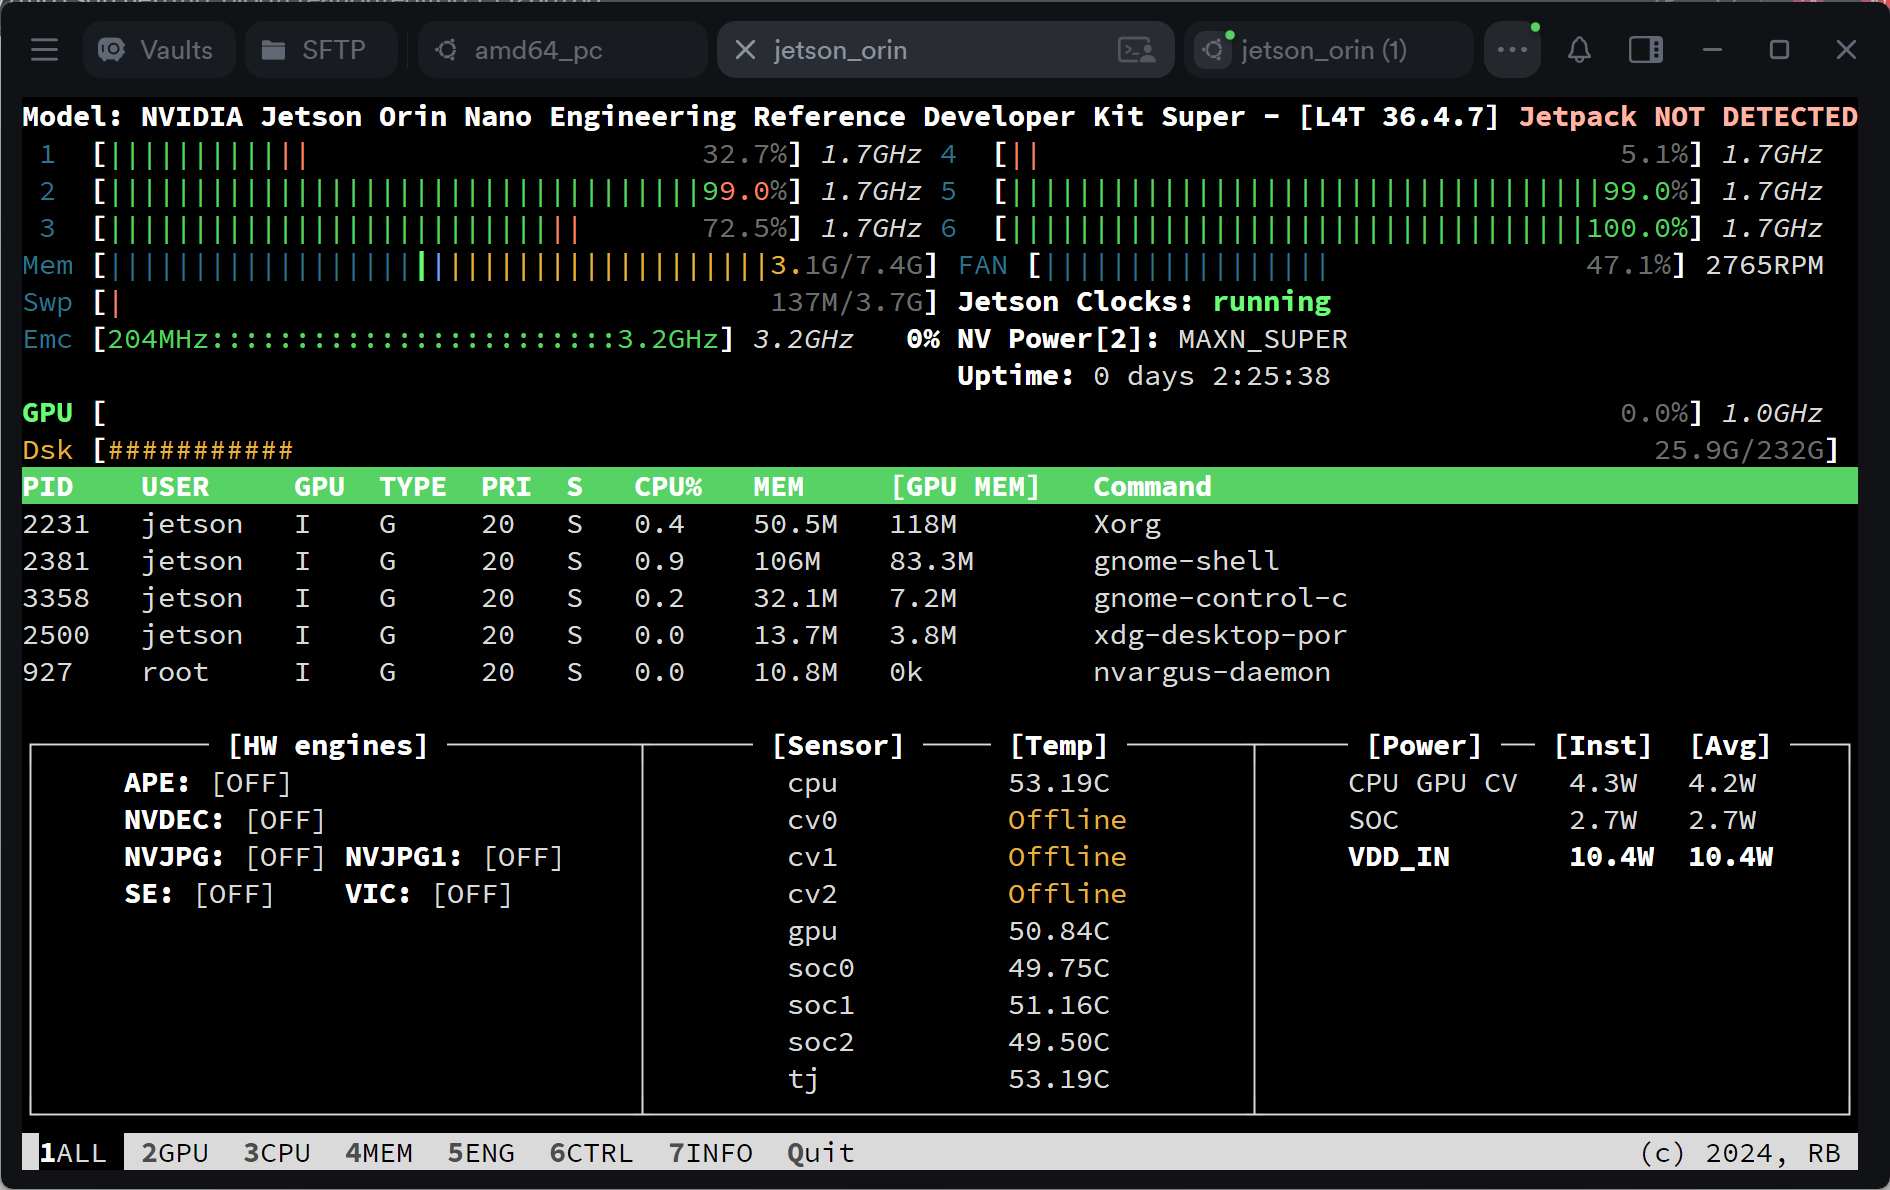Click the CPU% column header
The height and width of the screenshot is (1190, 1890).
(668, 487)
